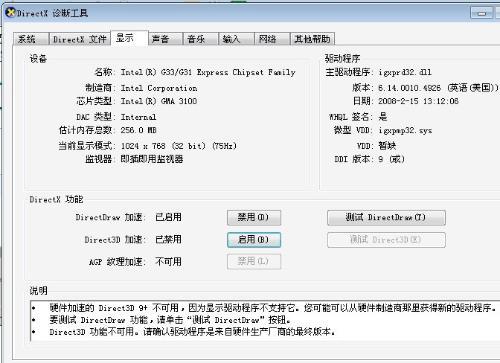Go to the 声音 tab
The width and height of the screenshot is (500, 363).
tap(165, 39)
